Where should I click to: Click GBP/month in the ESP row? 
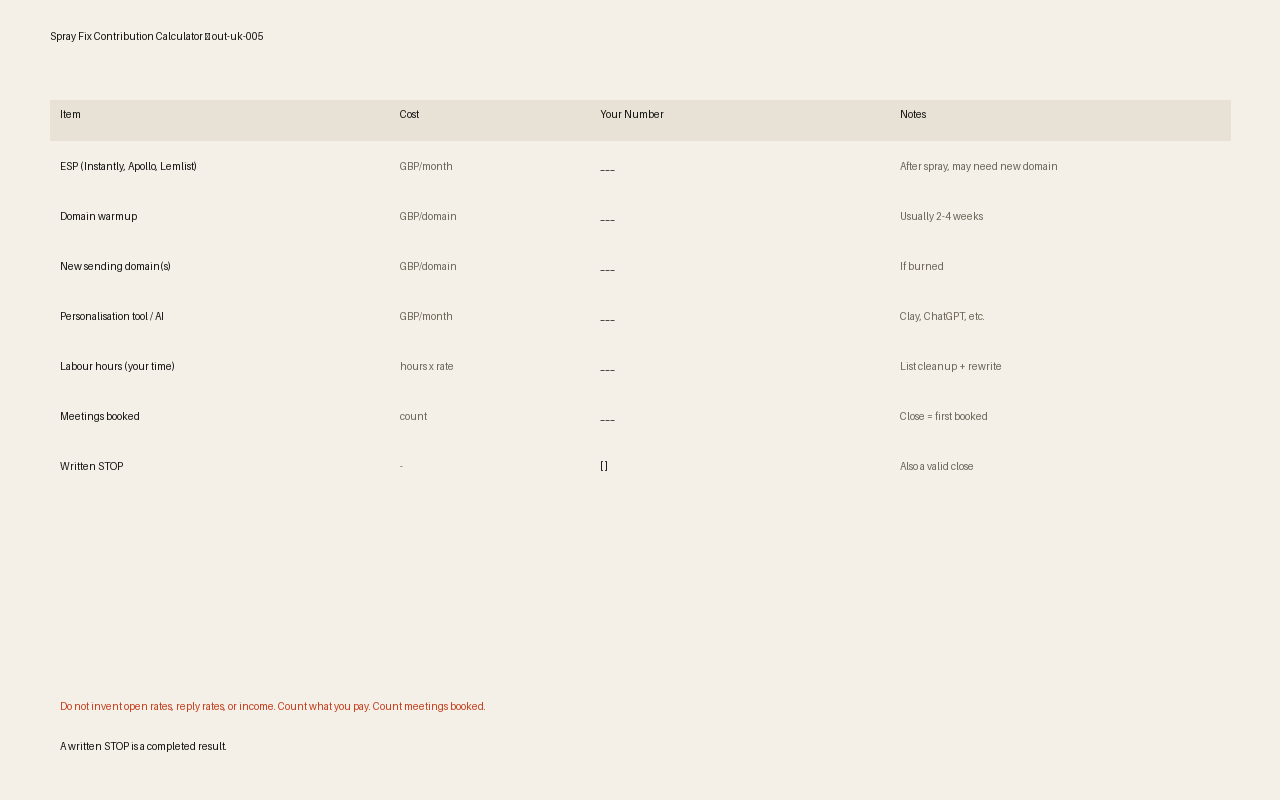(x=426, y=167)
